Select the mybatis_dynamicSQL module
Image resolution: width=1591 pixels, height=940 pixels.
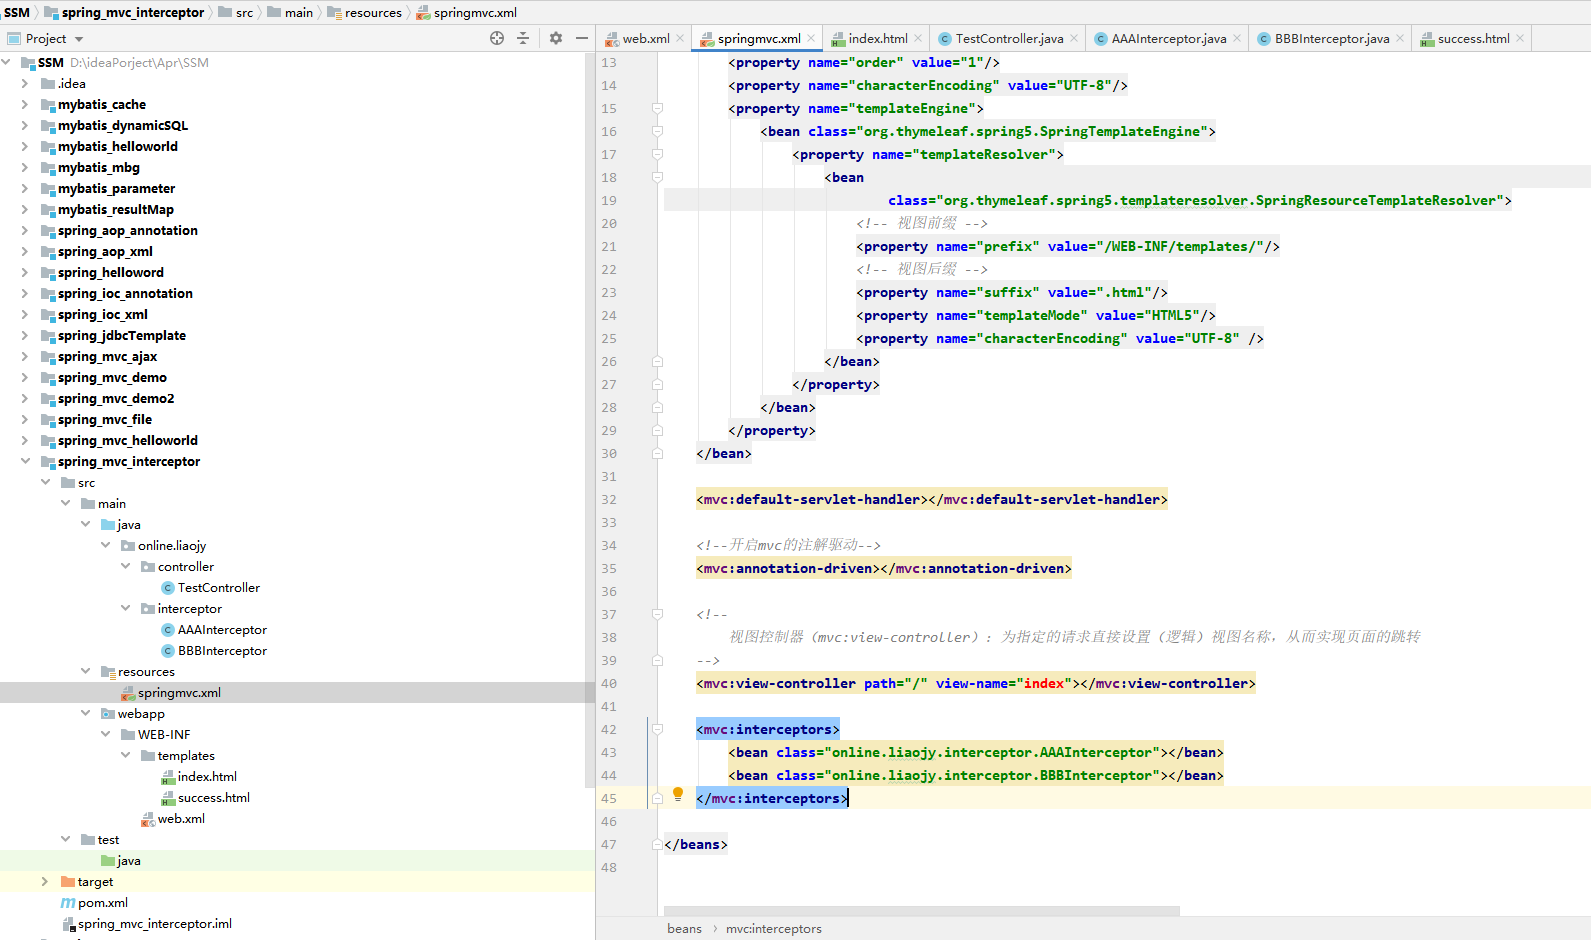pyautogui.click(x=123, y=126)
